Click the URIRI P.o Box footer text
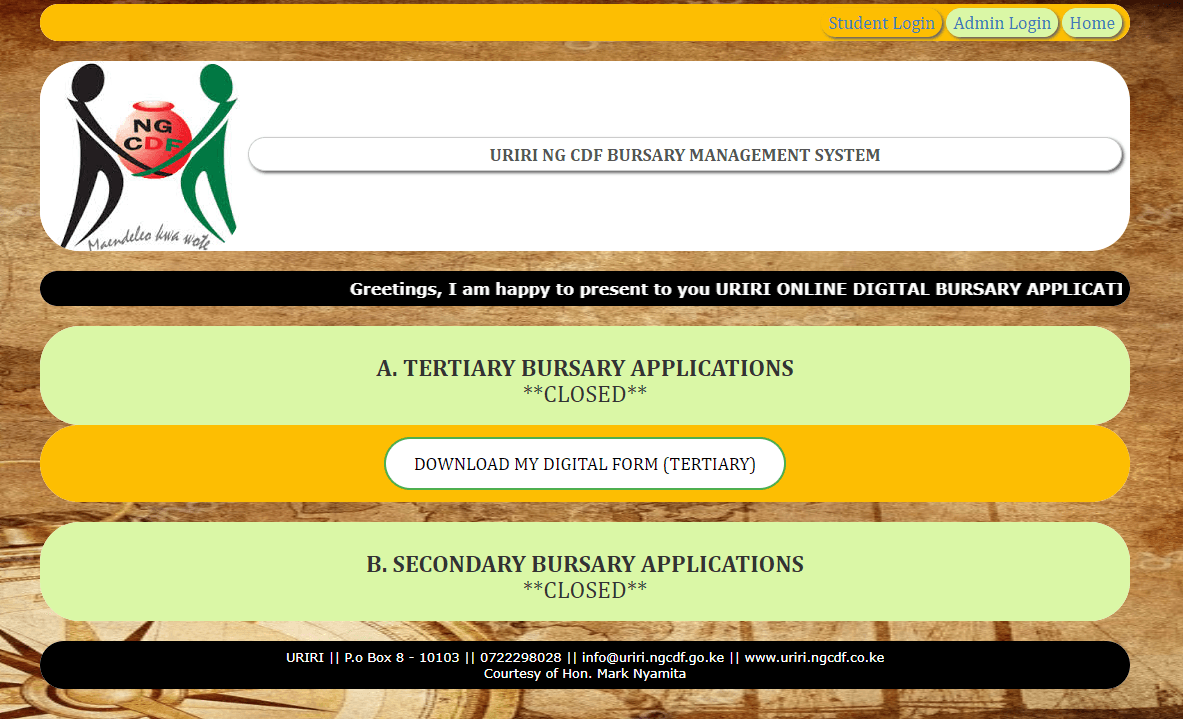This screenshot has width=1183, height=719. click(370, 657)
